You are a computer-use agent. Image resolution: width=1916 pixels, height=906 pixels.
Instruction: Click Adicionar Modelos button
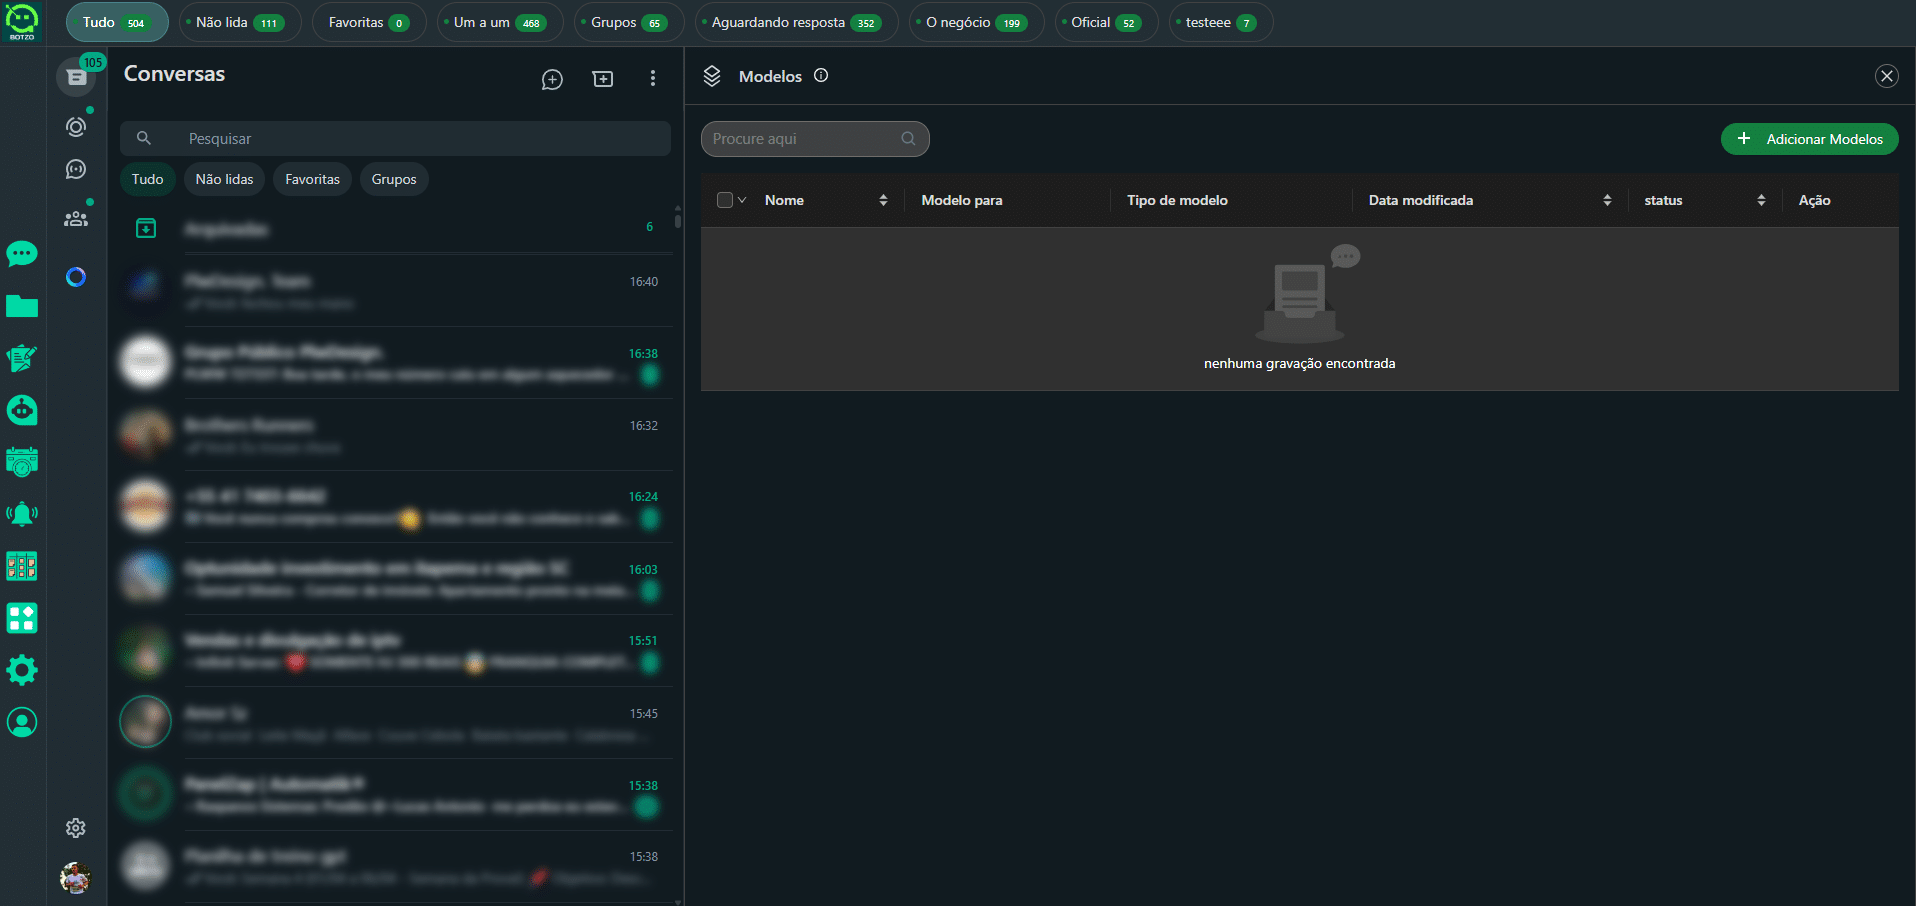[x=1809, y=139]
